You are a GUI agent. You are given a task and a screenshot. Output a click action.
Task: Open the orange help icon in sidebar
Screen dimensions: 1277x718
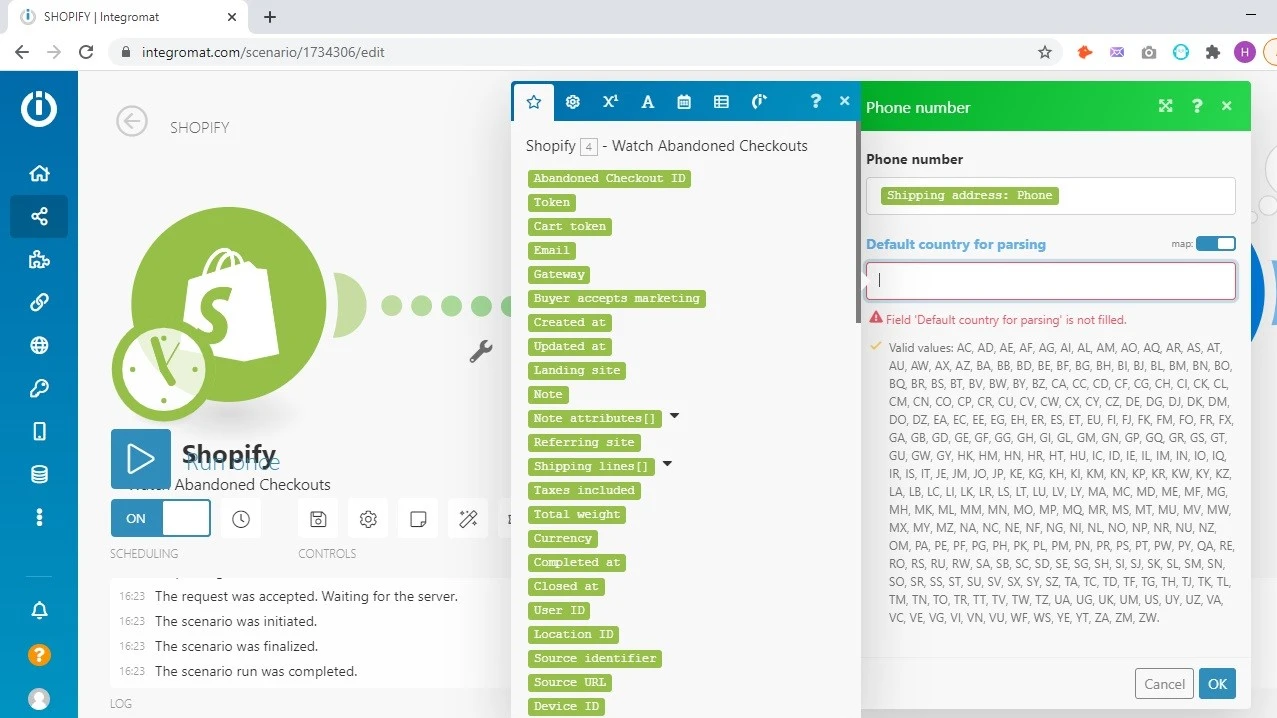[x=39, y=655]
